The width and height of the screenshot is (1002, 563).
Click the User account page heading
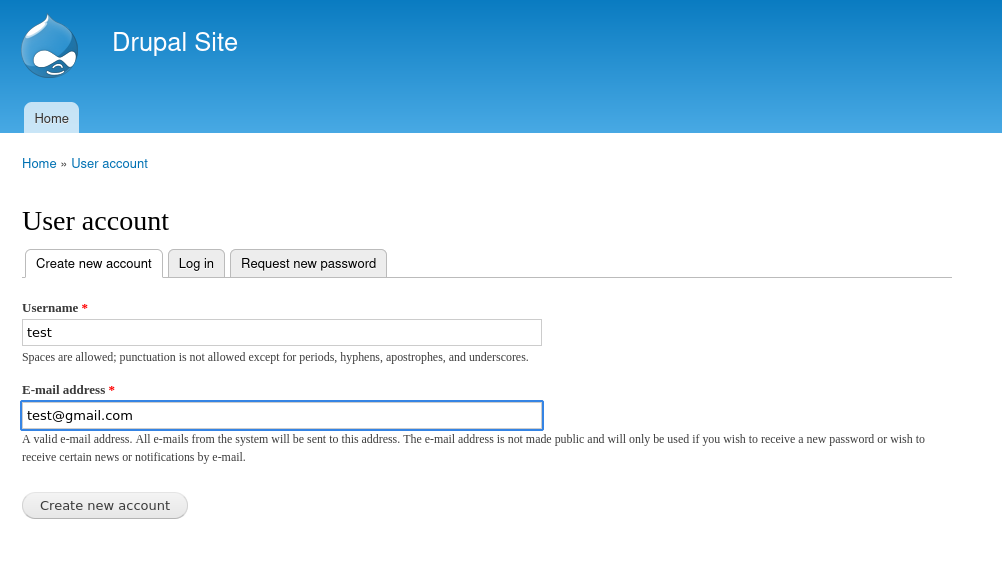coord(95,221)
